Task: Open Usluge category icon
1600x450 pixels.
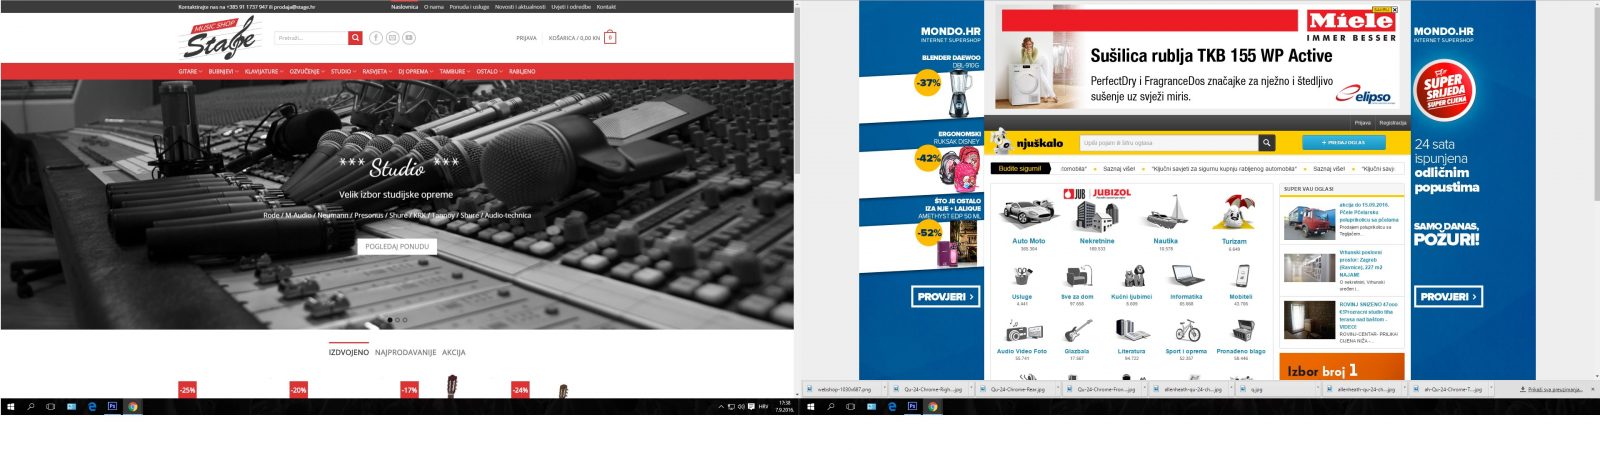Action: pyautogui.click(x=1022, y=276)
